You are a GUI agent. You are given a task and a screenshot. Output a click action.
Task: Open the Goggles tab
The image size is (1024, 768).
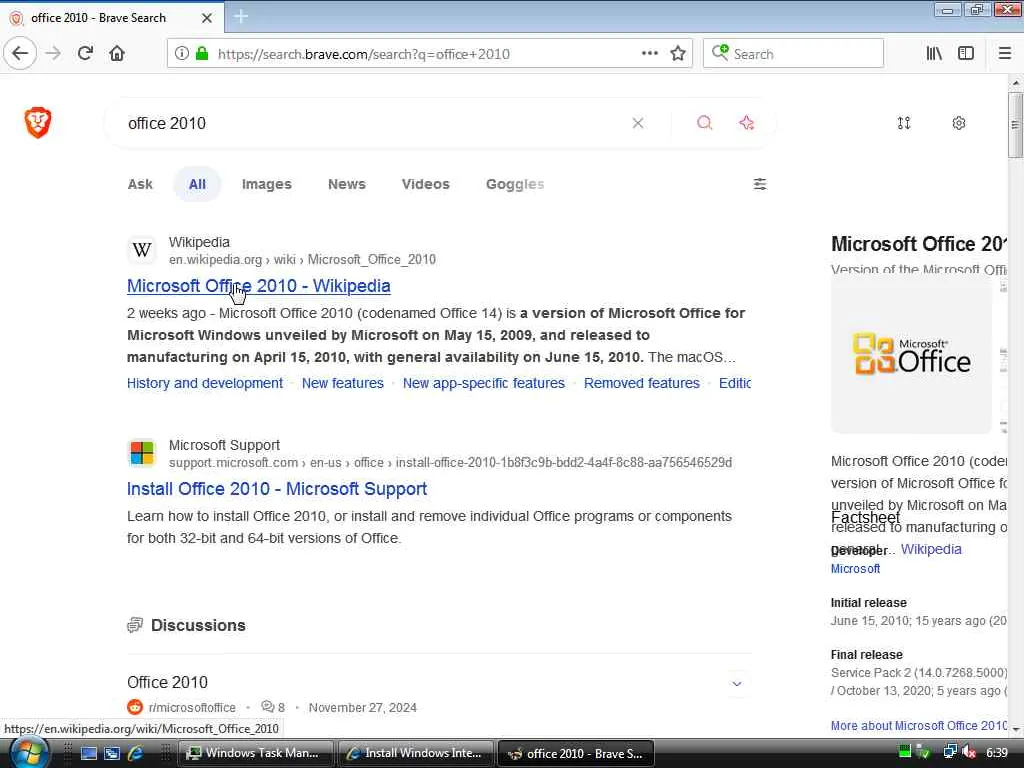(x=515, y=184)
